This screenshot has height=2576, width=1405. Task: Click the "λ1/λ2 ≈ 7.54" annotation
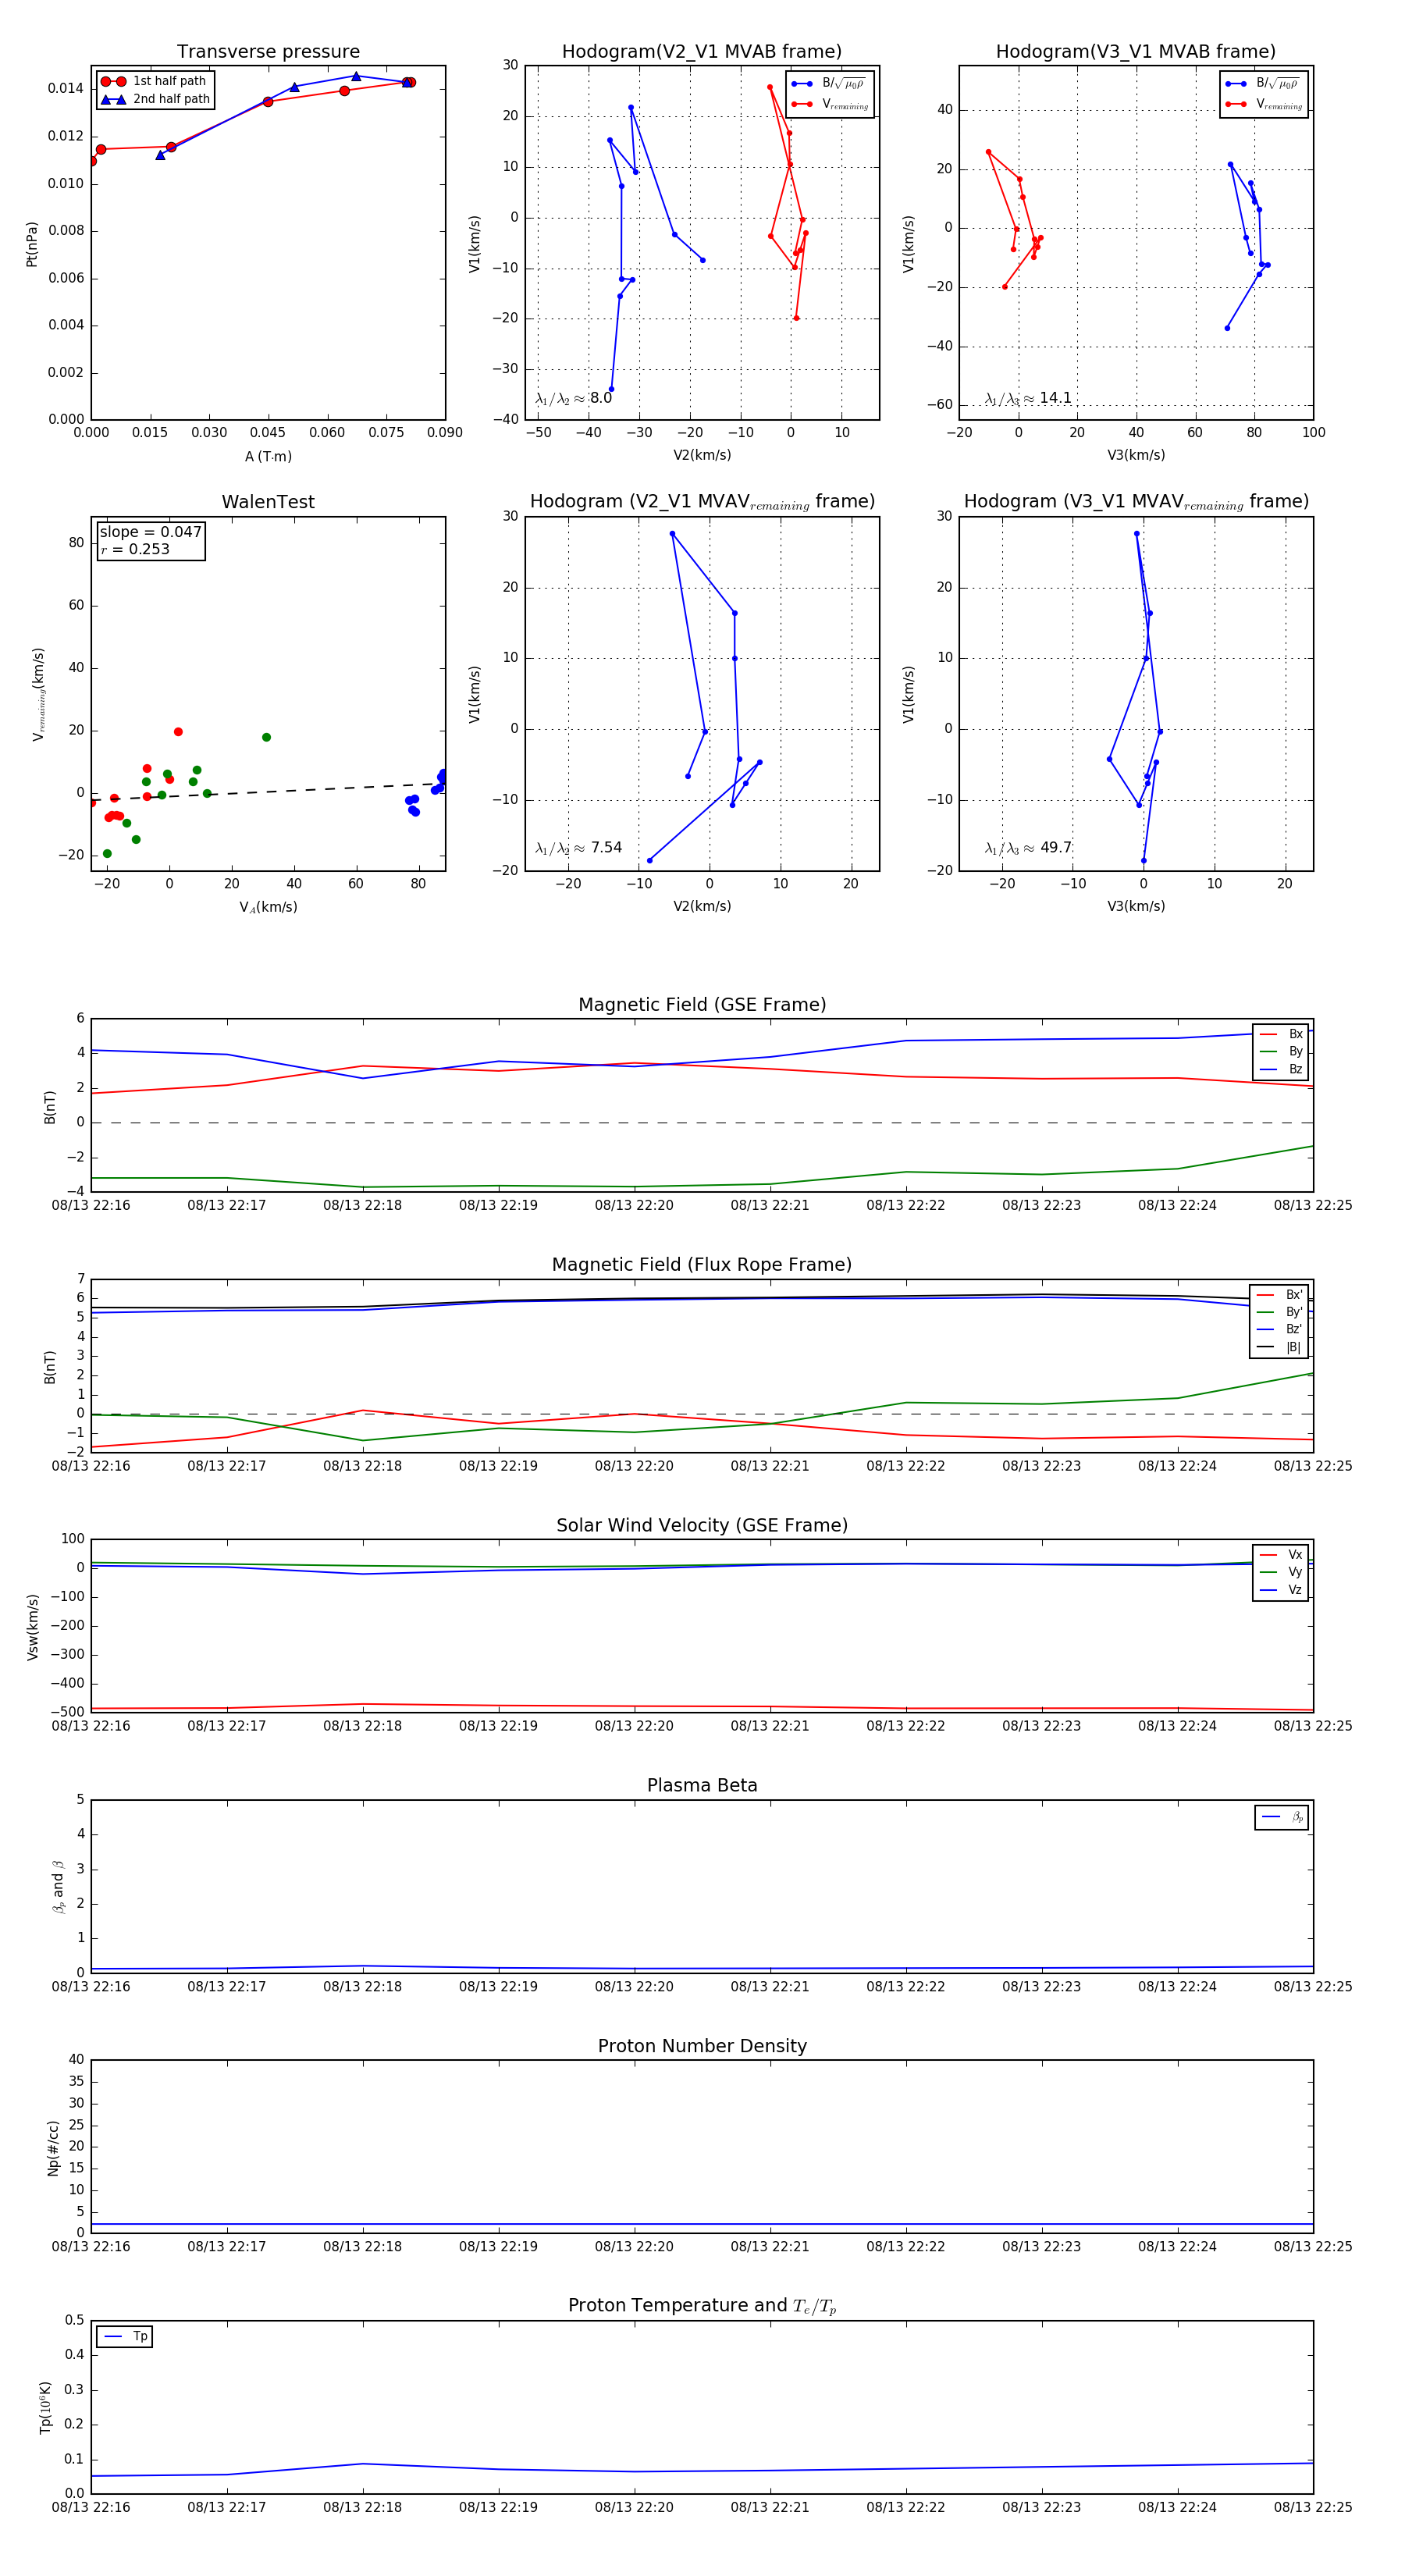(578, 848)
